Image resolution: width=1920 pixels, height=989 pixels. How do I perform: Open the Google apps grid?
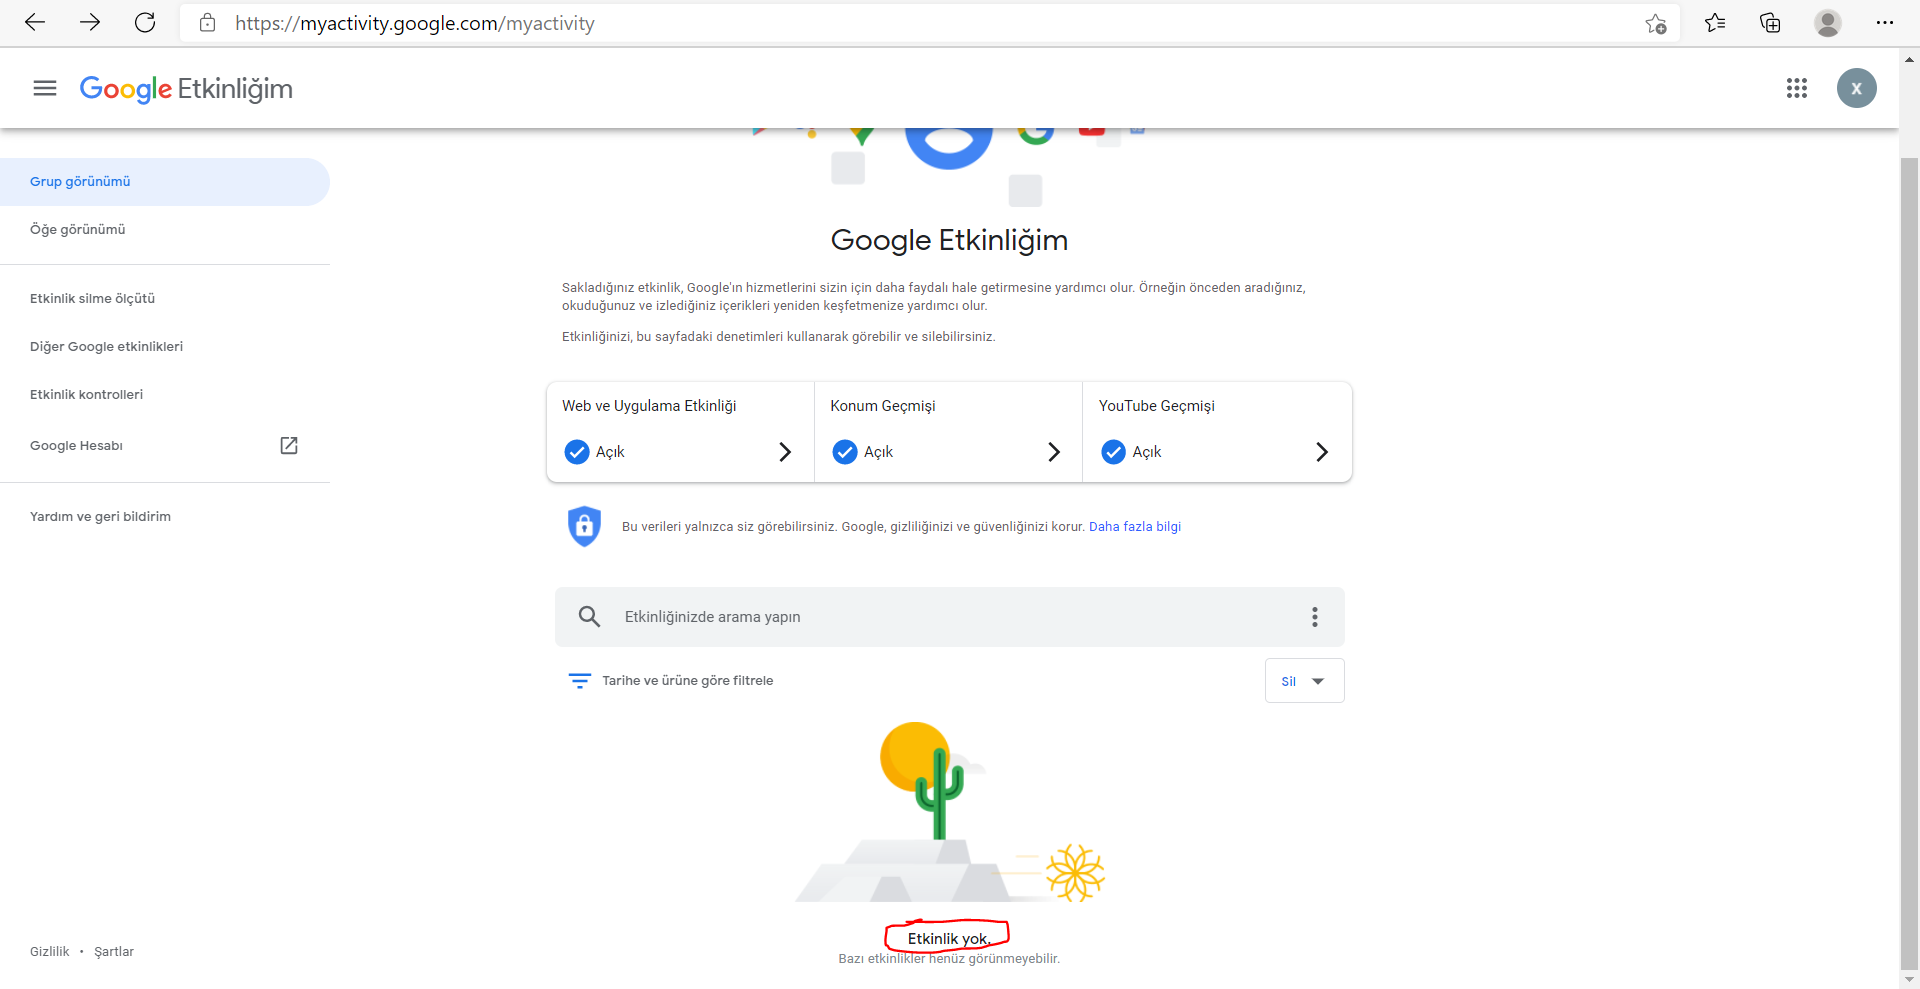1797,88
